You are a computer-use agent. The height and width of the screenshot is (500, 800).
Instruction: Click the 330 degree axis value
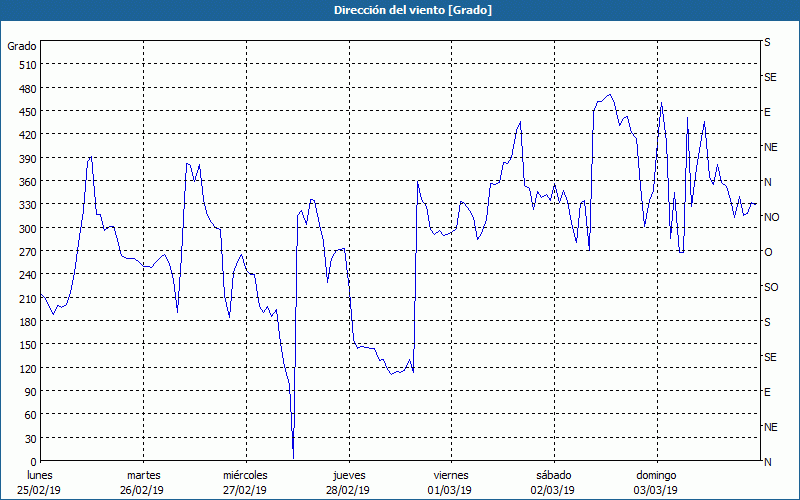pos(28,205)
